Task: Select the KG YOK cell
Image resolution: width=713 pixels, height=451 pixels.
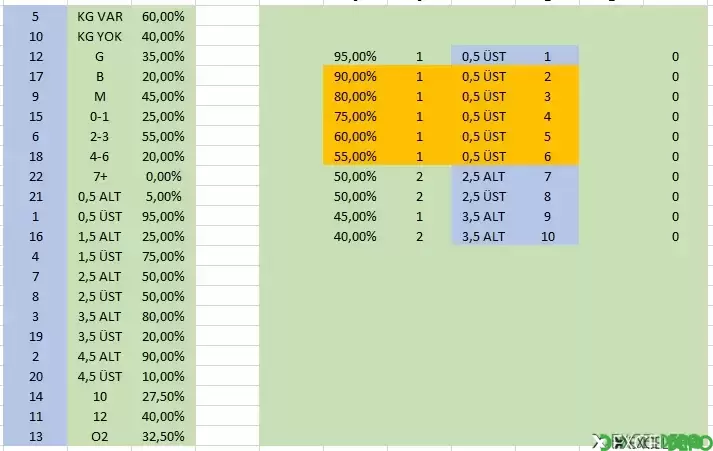Action: click(100, 36)
